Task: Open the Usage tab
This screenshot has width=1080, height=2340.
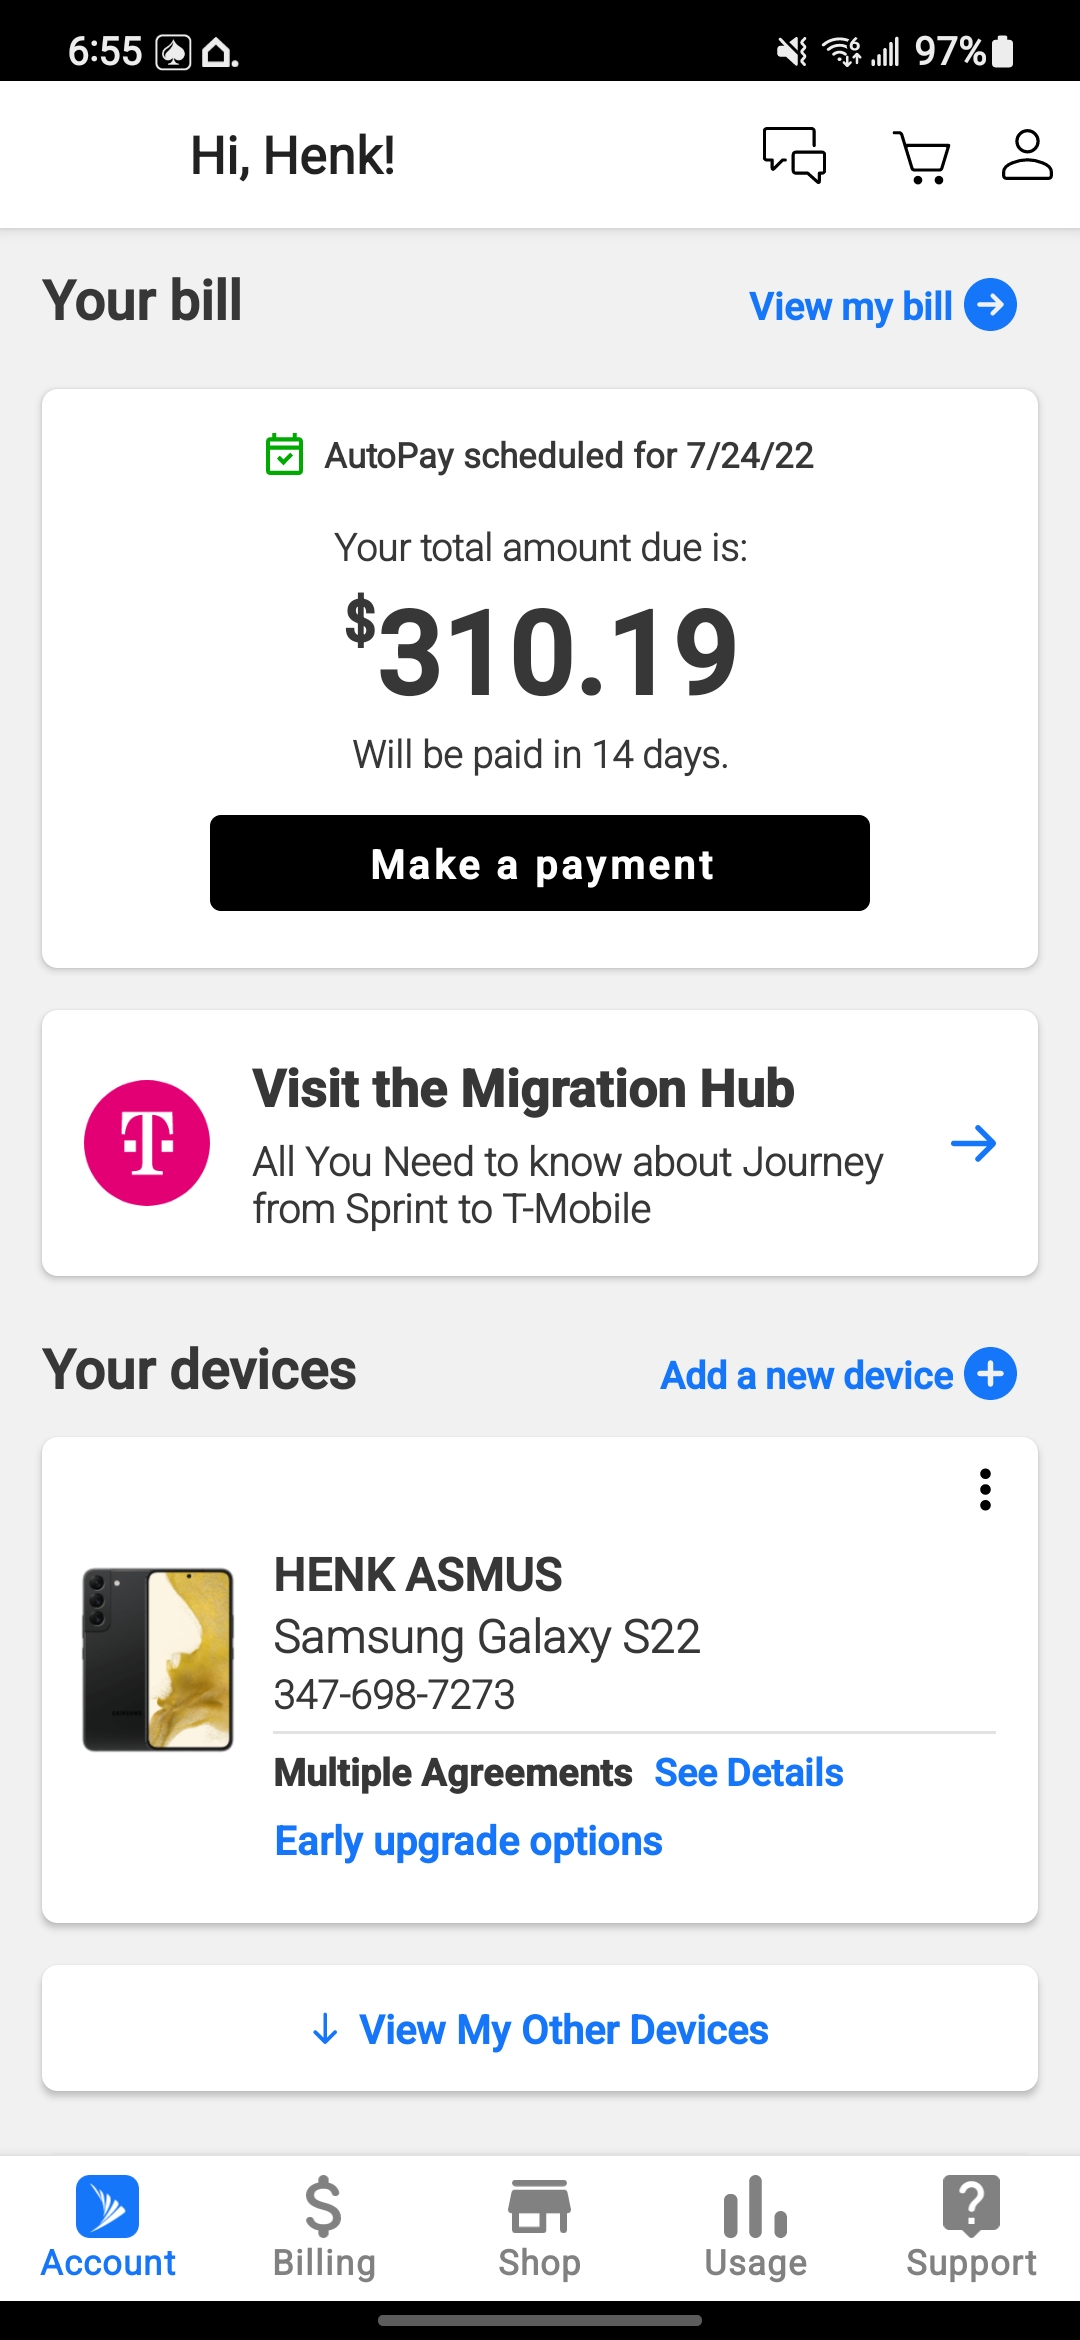Action: (756, 2227)
